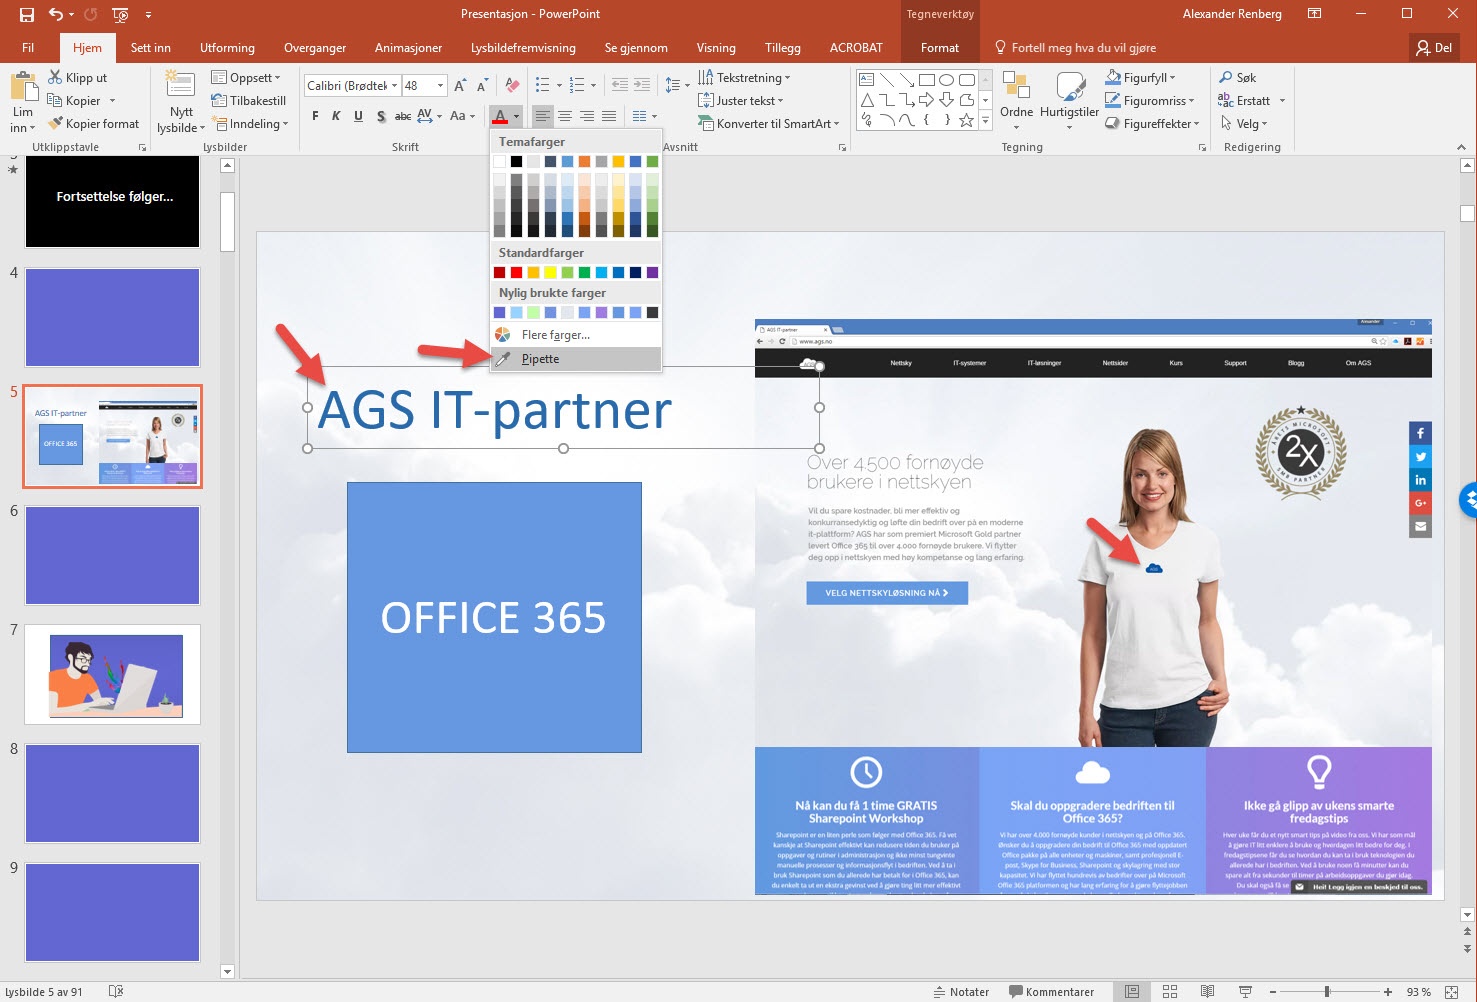Select slide 7 thumbnail with cartoon man
The height and width of the screenshot is (1002, 1477).
112,674
